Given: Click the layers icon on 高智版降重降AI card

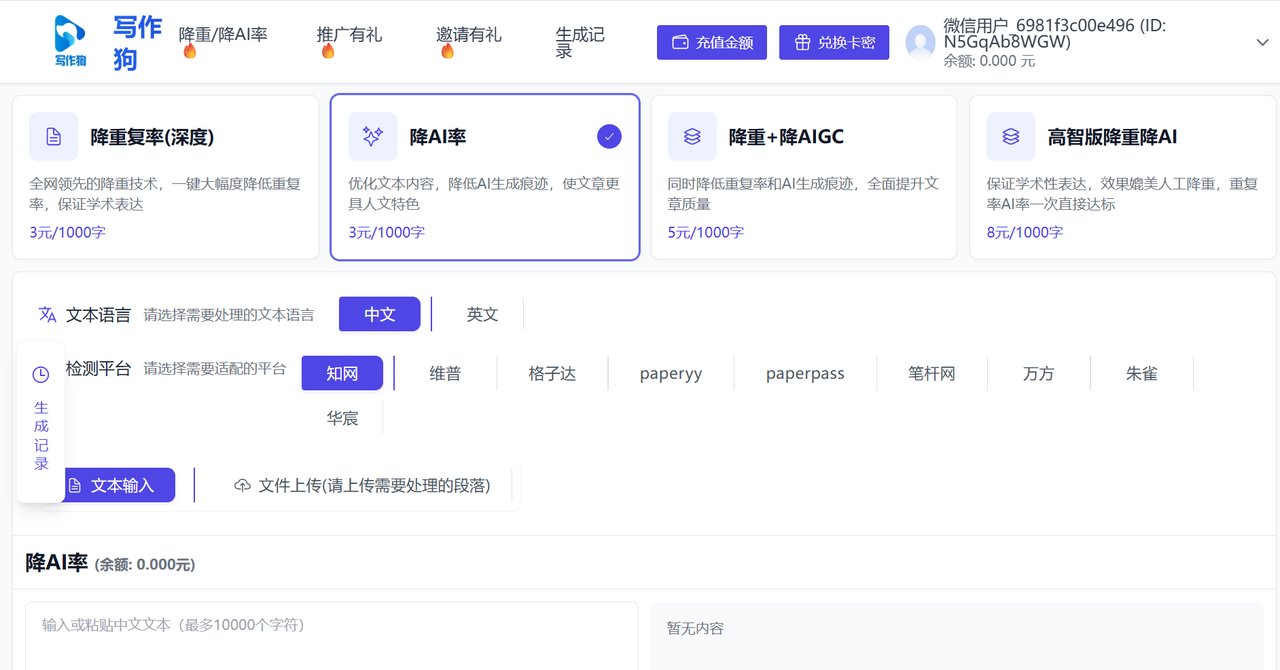Looking at the screenshot, I should 1011,137.
